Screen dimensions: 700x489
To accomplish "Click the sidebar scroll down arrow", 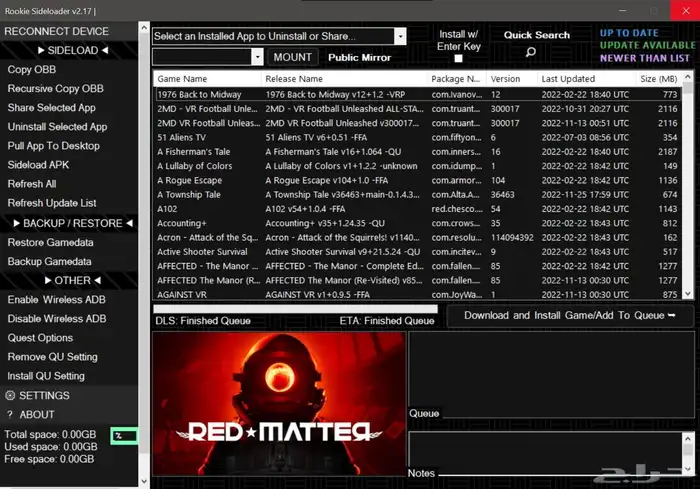I will tap(144, 481).
